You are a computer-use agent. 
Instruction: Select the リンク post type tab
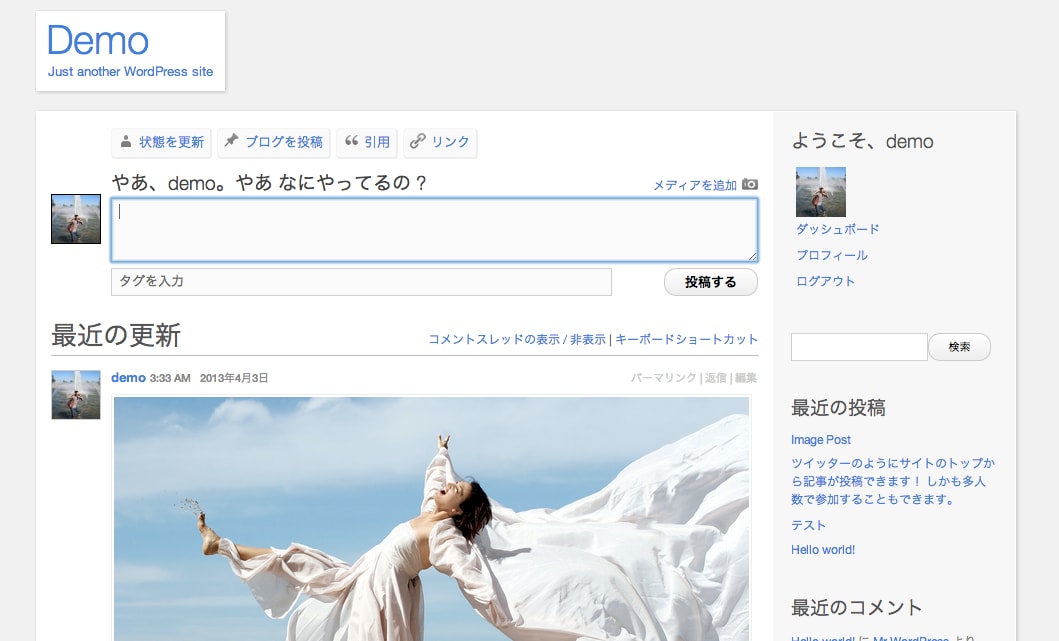(440, 143)
